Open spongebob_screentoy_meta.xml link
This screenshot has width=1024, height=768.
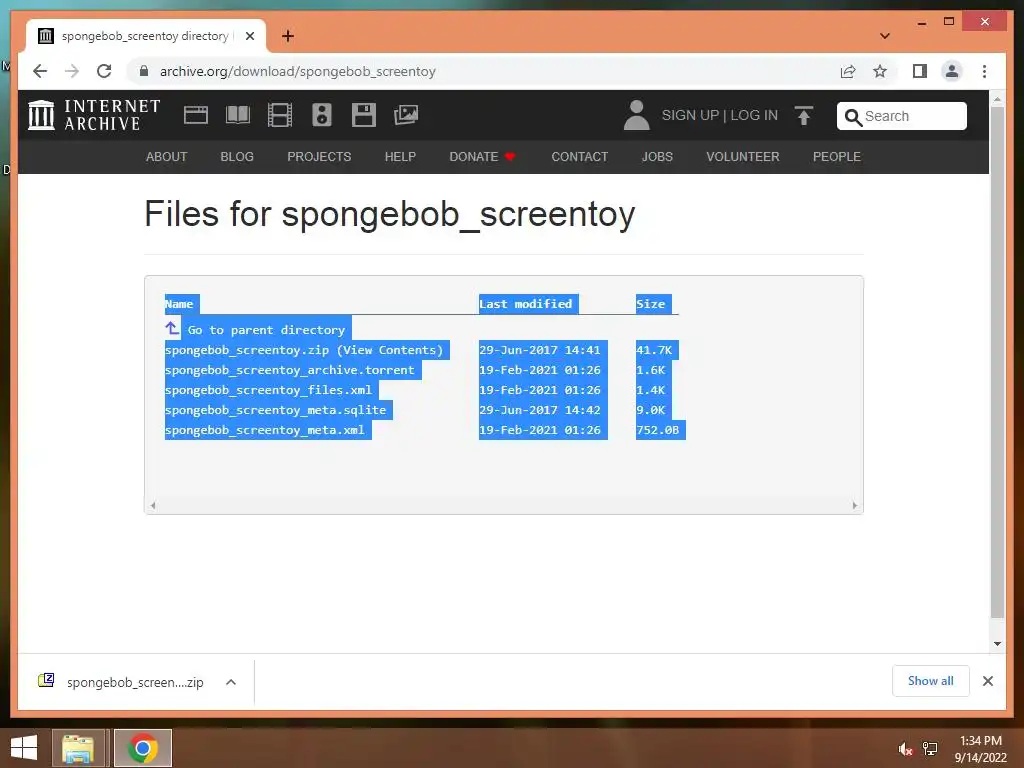tap(264, 430)
